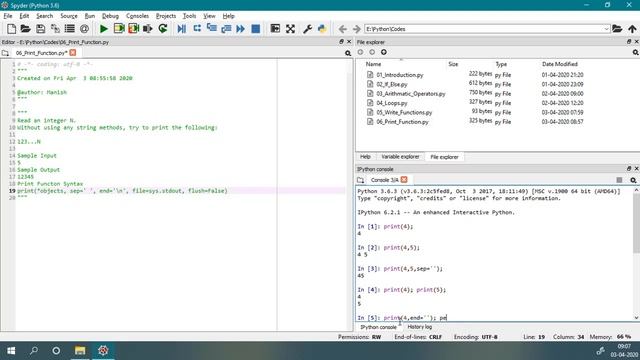
Task: Run current cell icon
Action: click(x=119, y=29)
